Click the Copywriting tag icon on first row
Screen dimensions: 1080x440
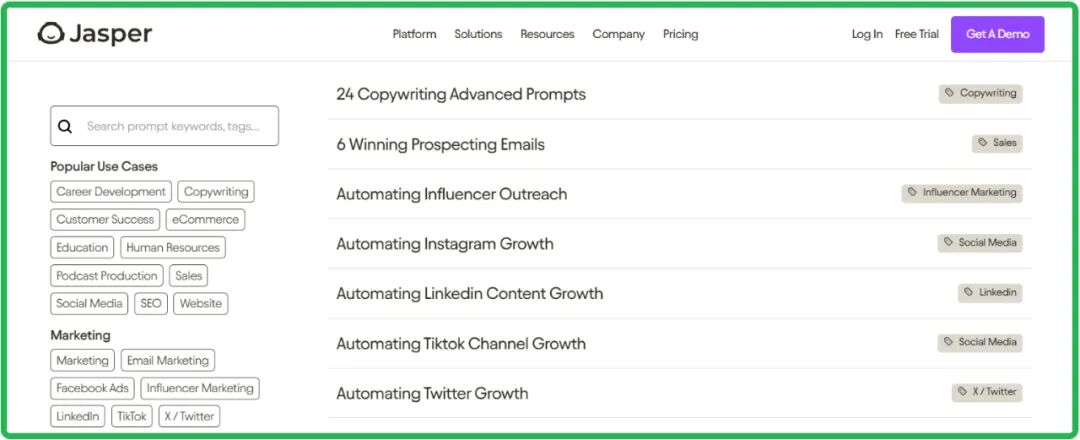(949, 93)
